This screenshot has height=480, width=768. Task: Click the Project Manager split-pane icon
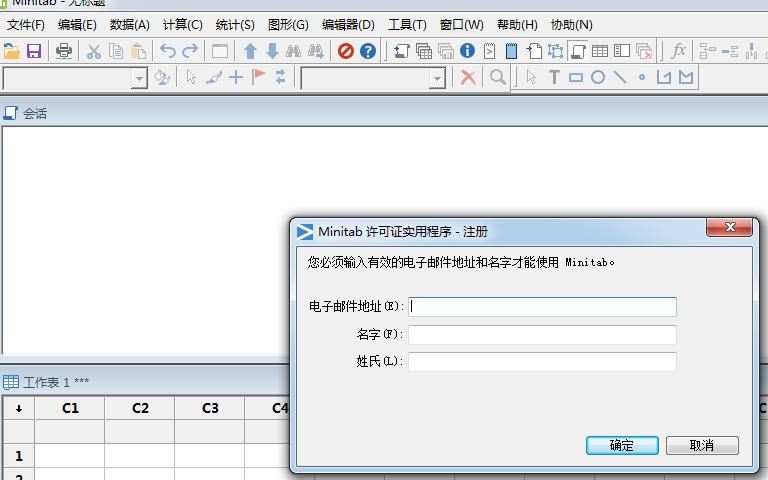pos(622,51)
